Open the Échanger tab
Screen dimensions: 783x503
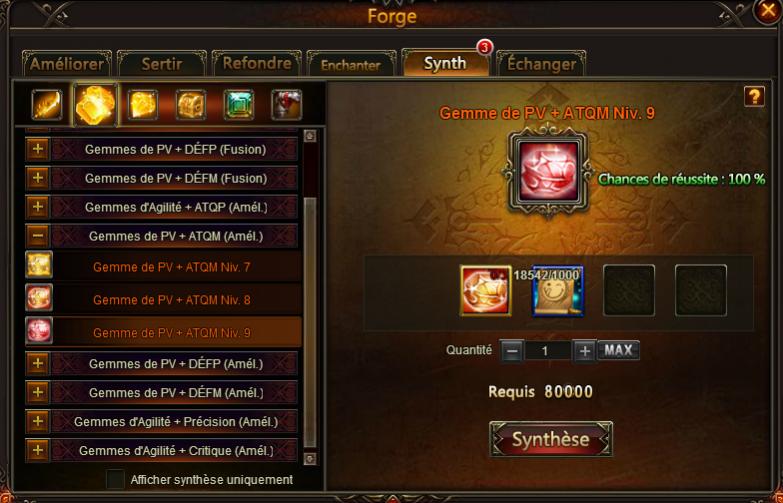pyautogui.click(x=541, y=63)
